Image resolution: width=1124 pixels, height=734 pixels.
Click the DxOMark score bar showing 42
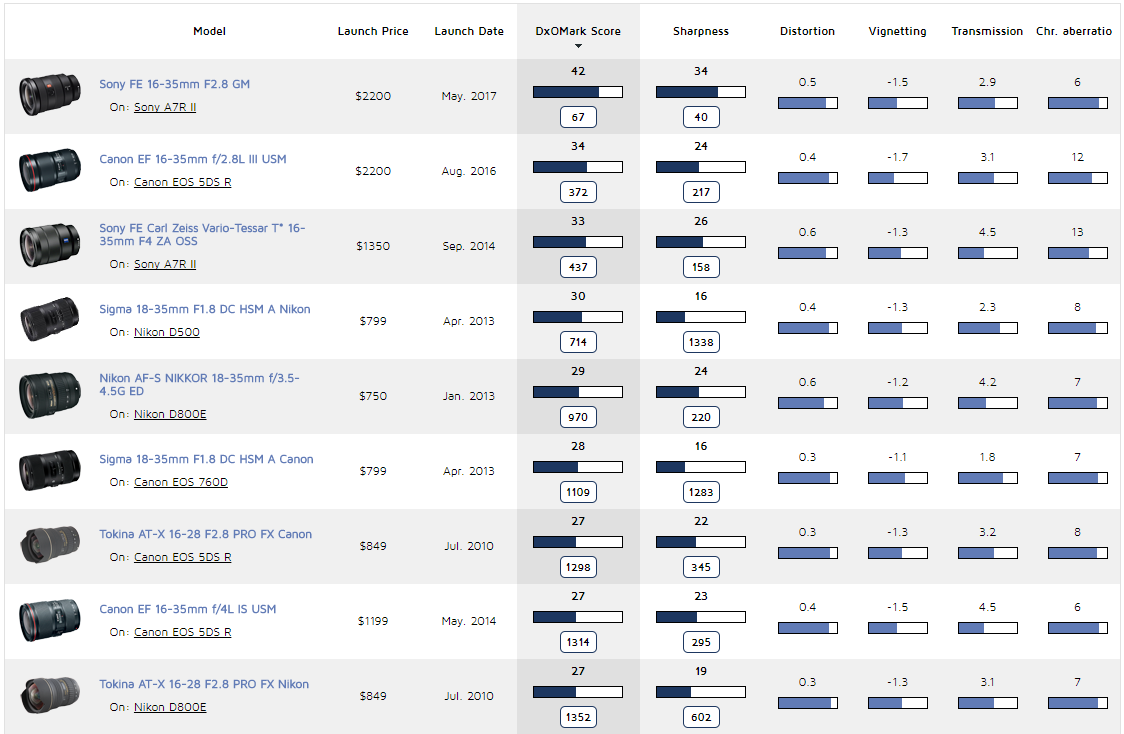click(578, 92)
